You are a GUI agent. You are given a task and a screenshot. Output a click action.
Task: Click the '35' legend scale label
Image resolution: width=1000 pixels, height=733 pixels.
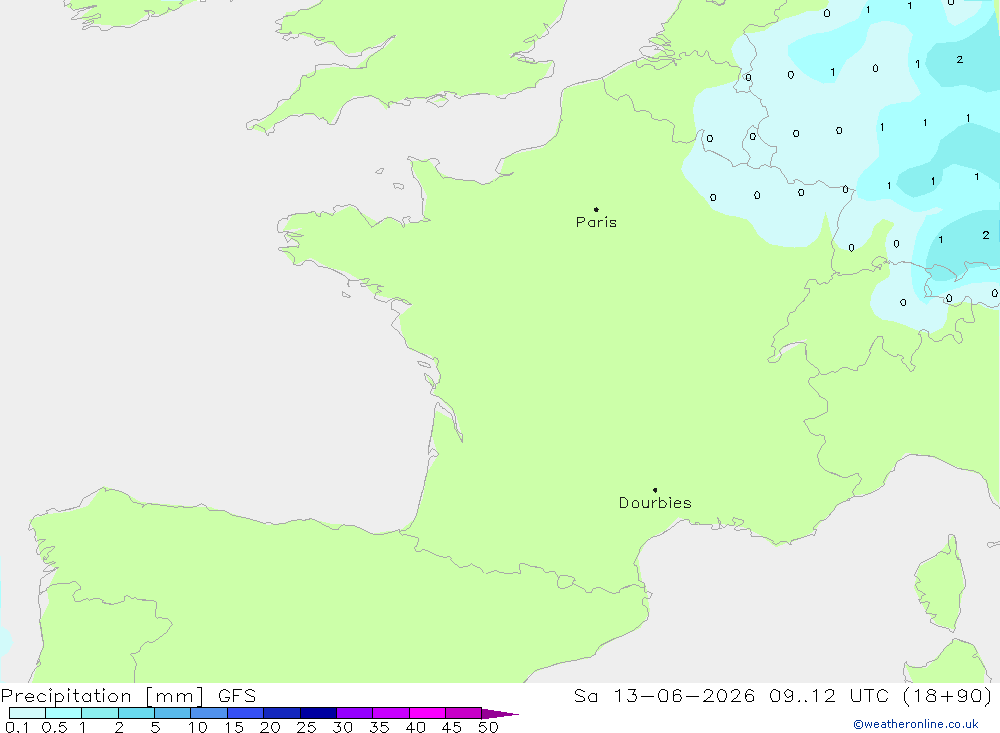point(379,727)
